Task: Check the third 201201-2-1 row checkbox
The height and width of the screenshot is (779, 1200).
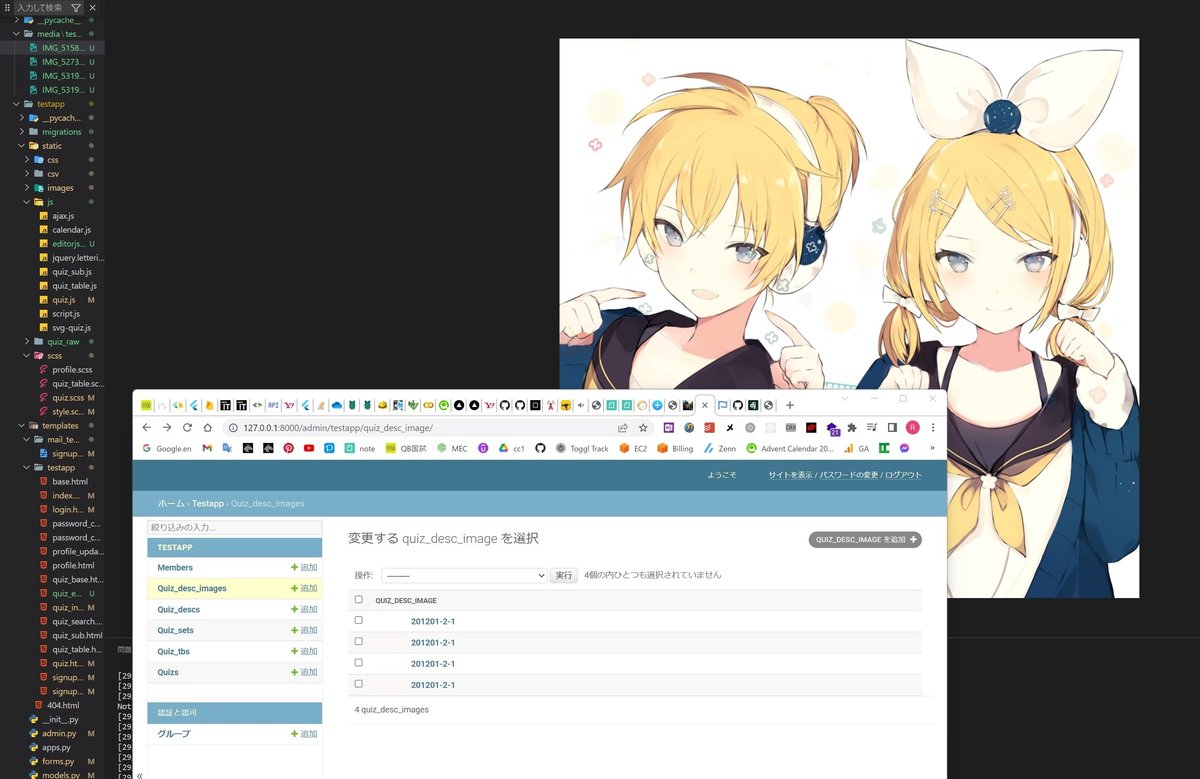Action: point(359,663)
